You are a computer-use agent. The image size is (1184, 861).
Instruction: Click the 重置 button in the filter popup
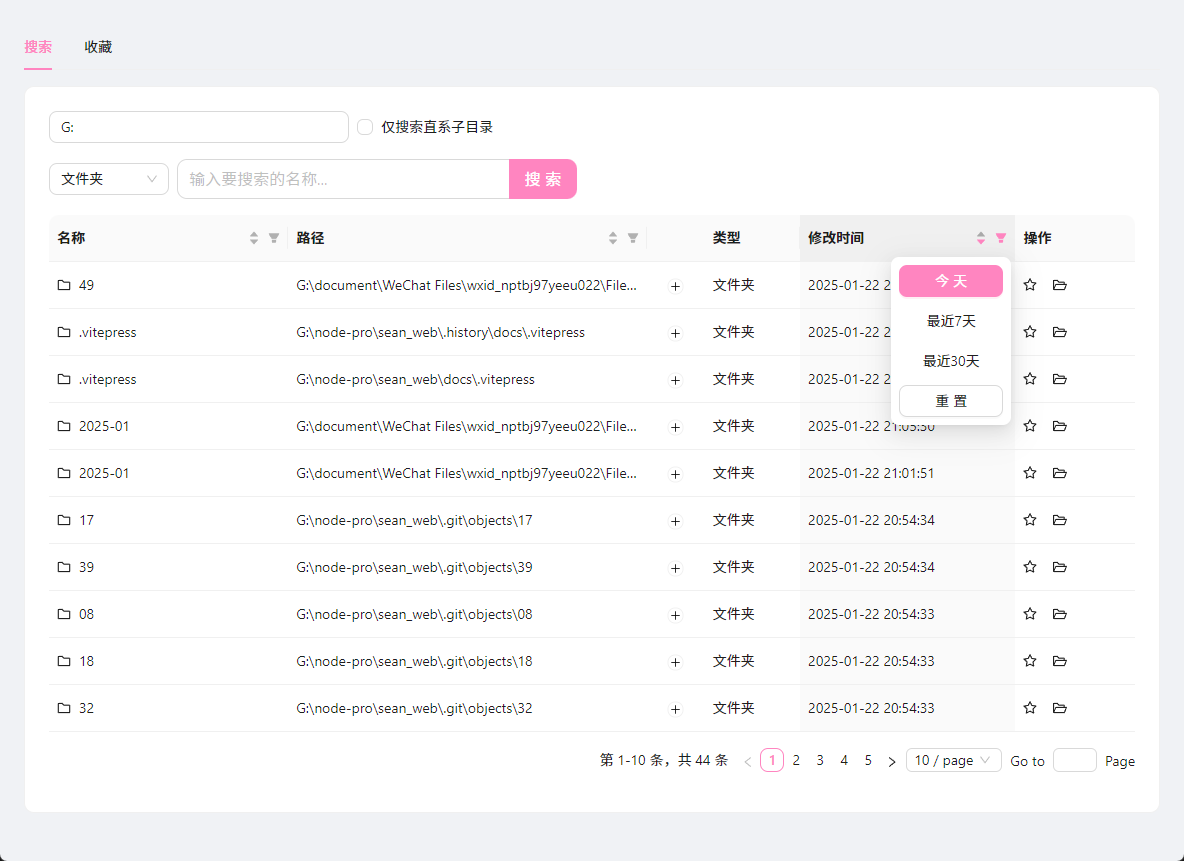(x=951, y=401)
